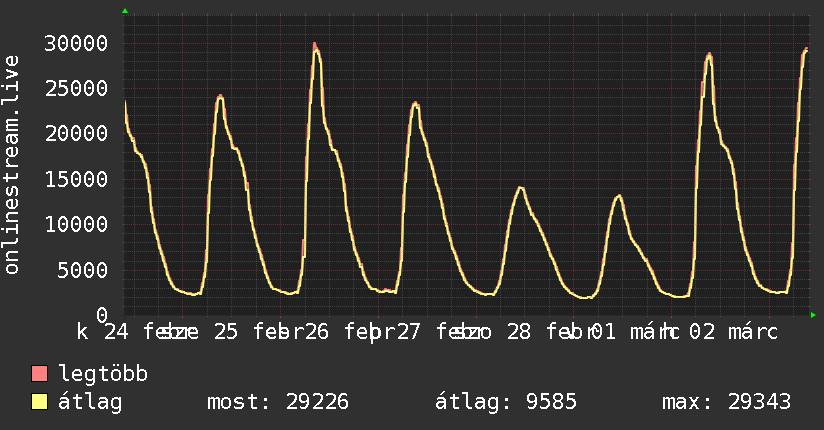This screenshot has height=430, width=824.
Task: Click the 0 y-axis label
Action: click(102, 316)
